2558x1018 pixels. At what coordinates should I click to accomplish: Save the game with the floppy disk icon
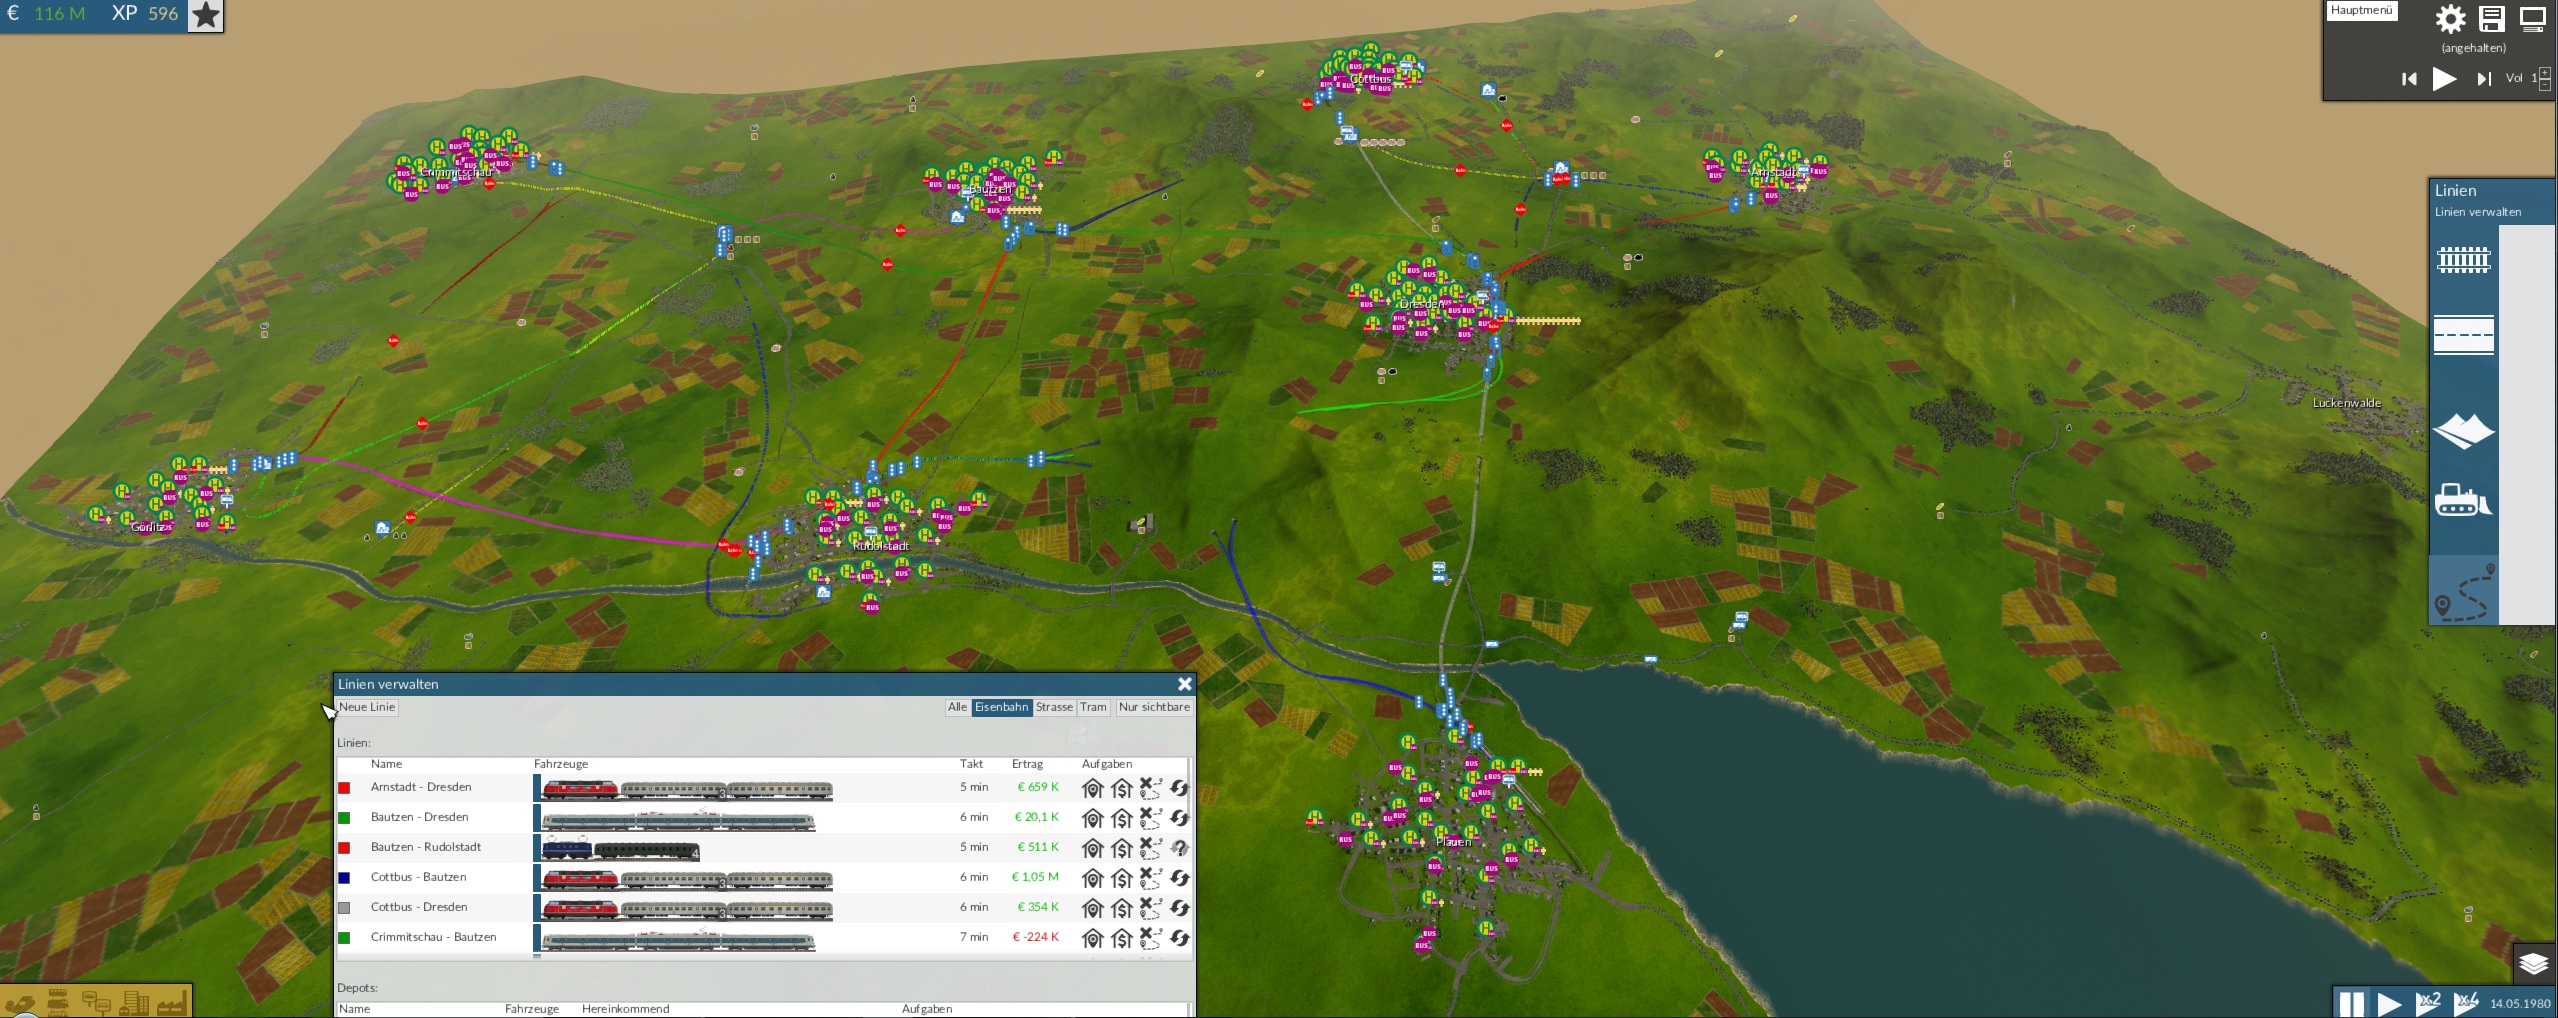click(2492, 18)
